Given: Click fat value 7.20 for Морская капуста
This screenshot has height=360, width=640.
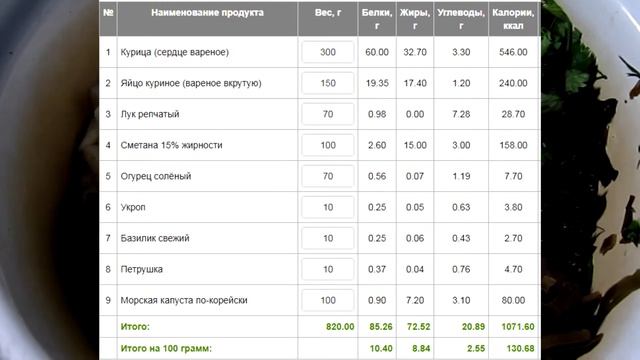Looking at the screenshot, I should coord(415,300).
